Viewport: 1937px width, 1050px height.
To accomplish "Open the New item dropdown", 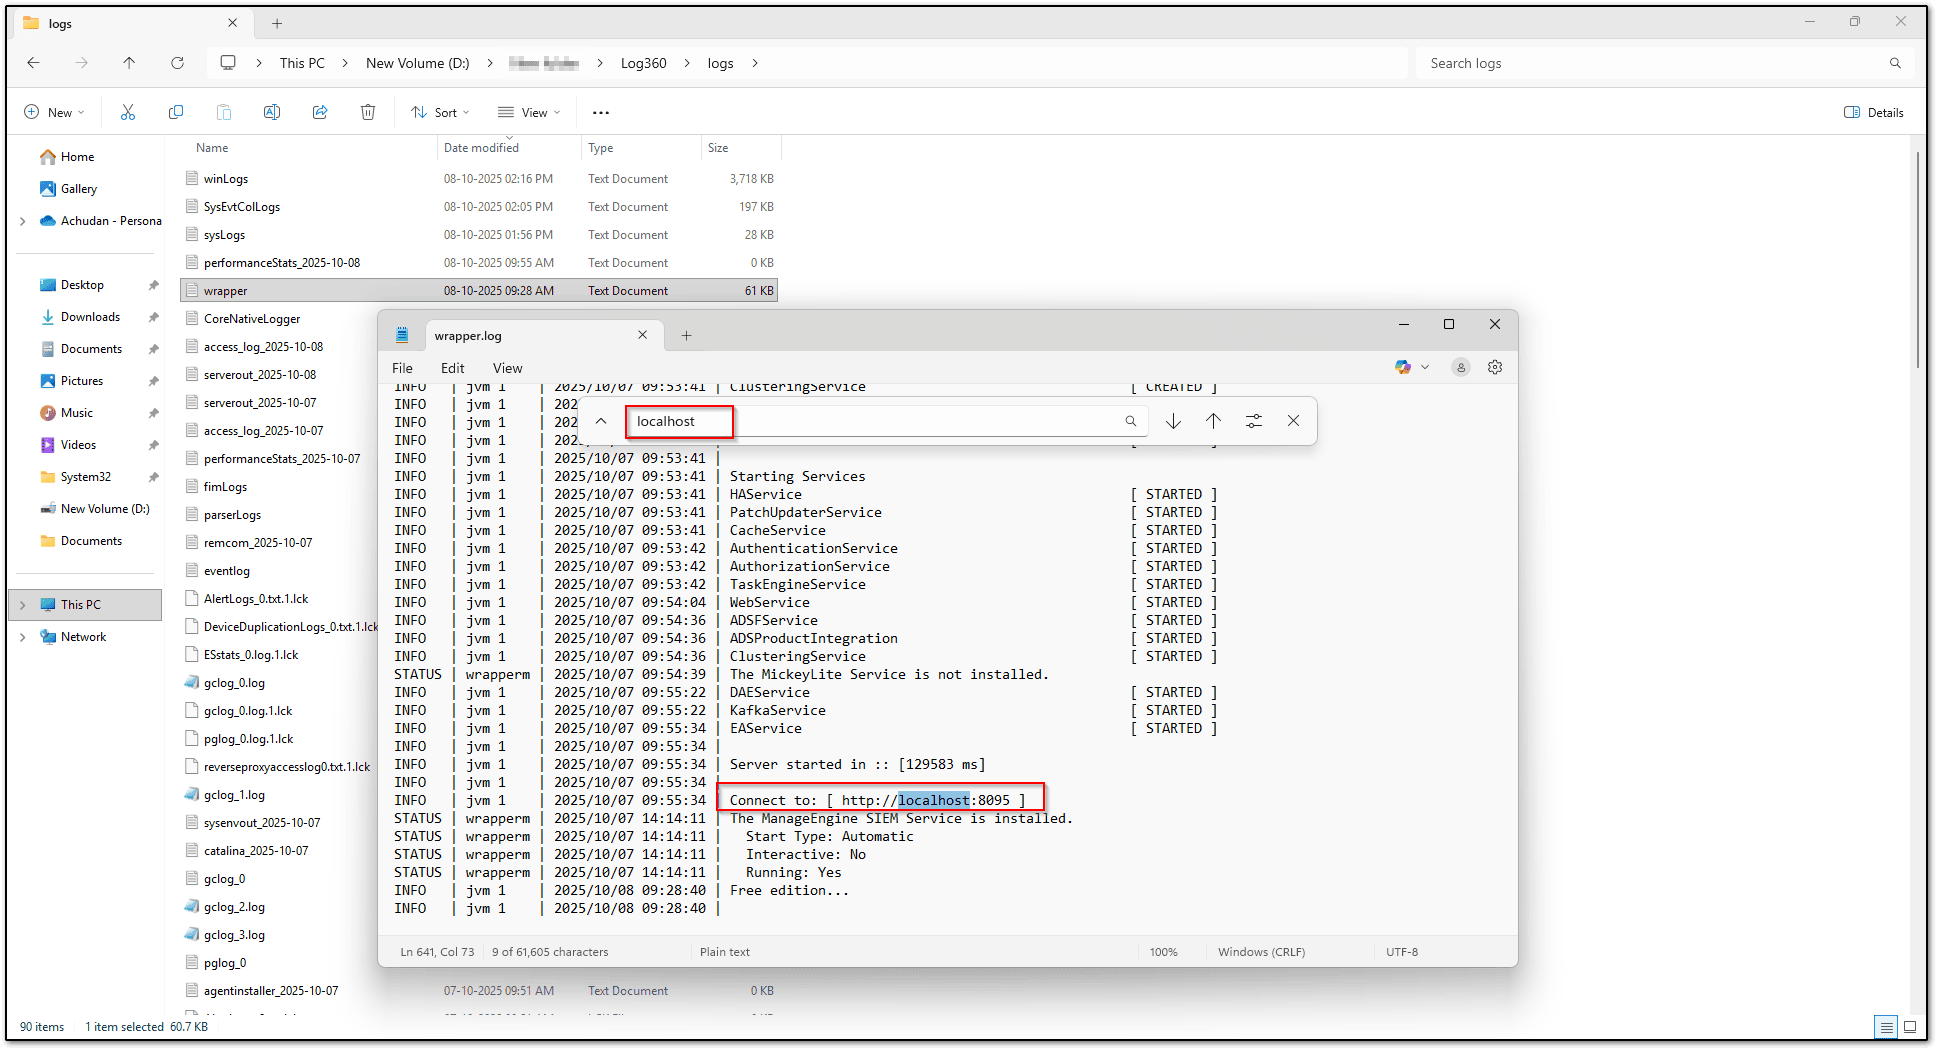I will click(55, 113).
